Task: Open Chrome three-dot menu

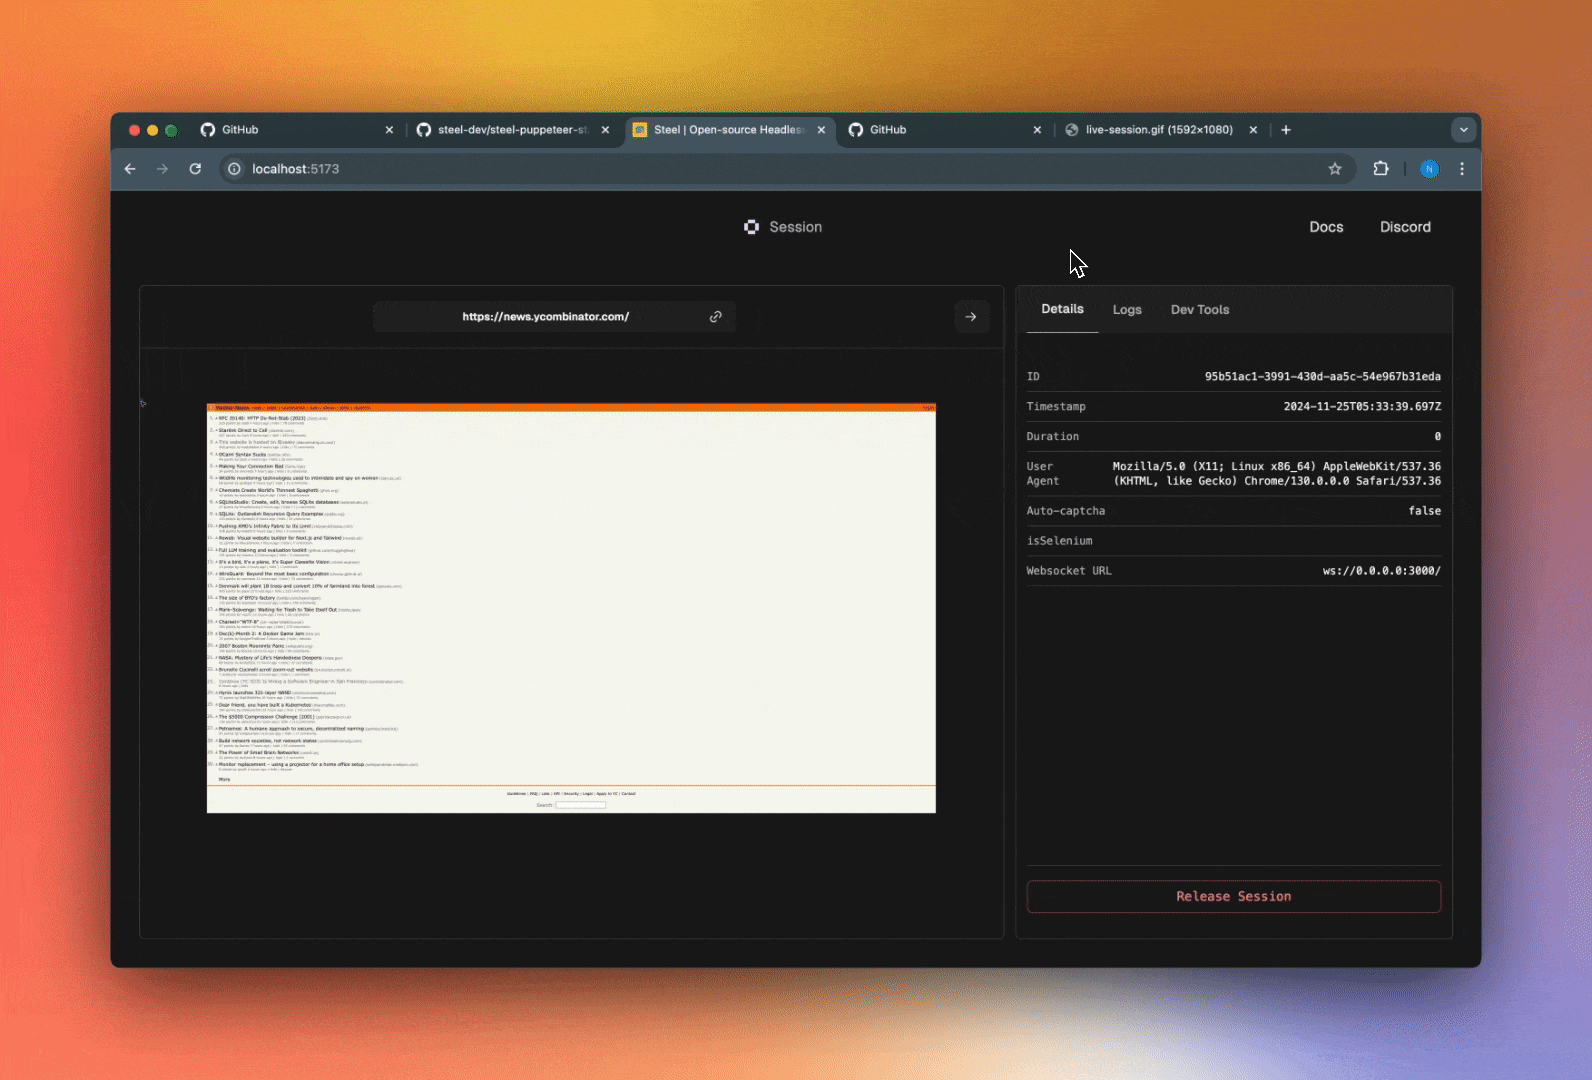Action: click(x=1462, y=169)
